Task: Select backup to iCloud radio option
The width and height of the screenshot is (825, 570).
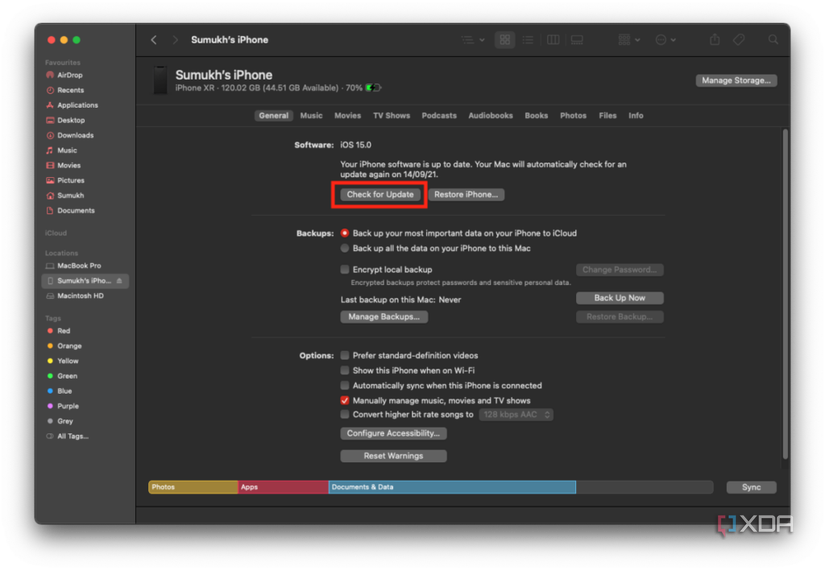Action: [x=345, y=233]
